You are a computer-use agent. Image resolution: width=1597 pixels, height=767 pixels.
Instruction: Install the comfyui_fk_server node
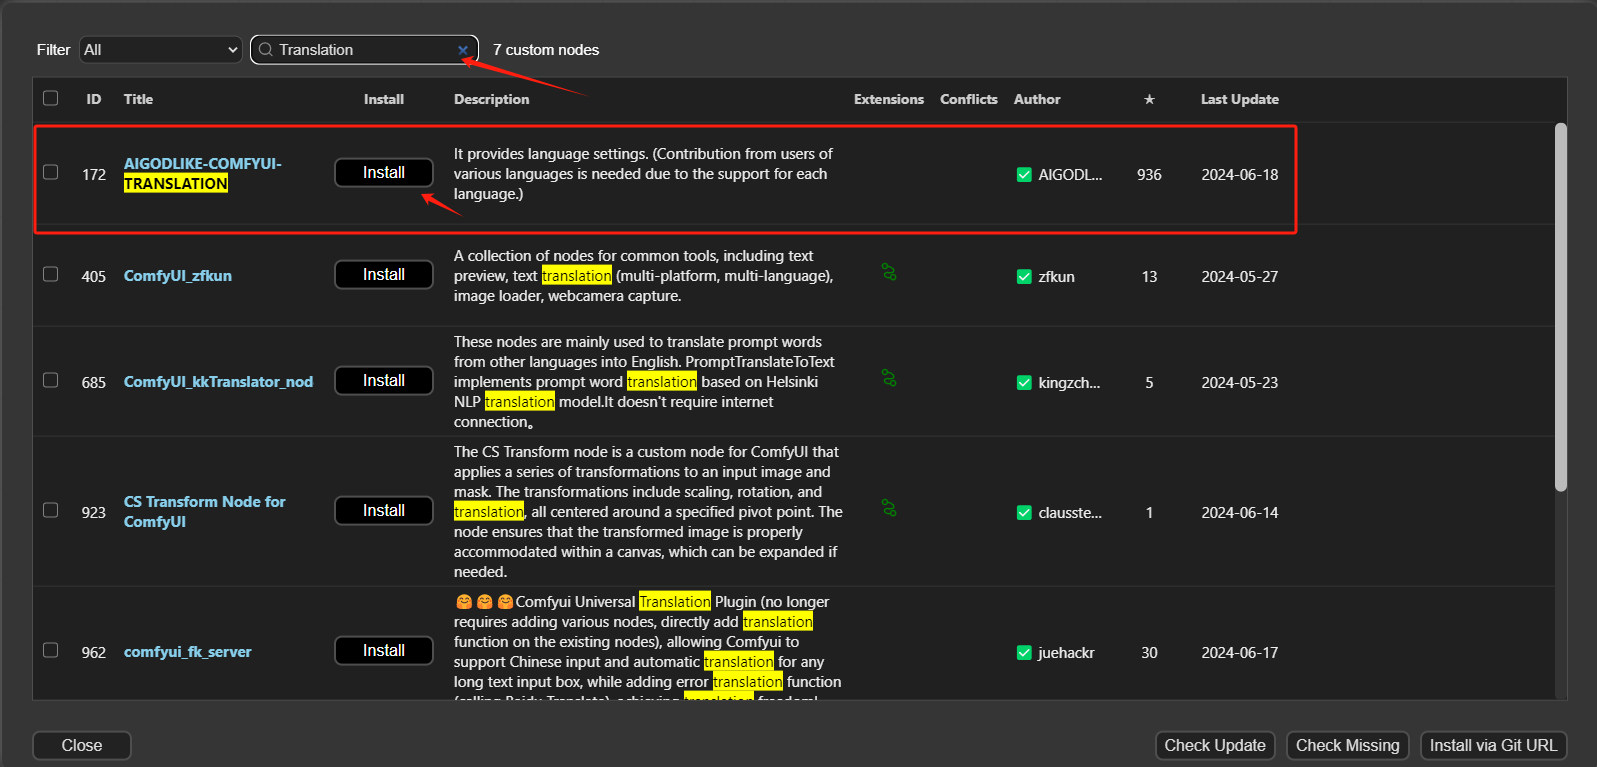coord(384,651)
